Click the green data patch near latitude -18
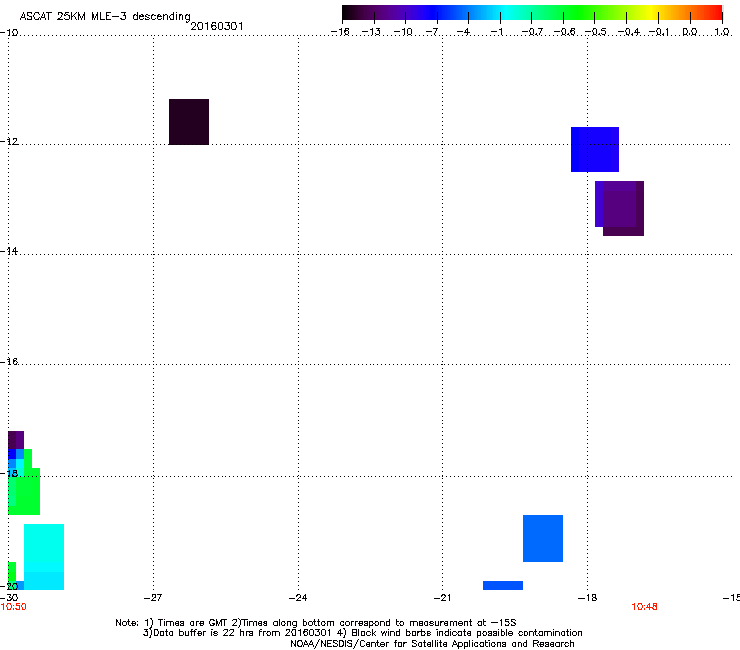This screenshot has height=650, width=740. [x=26, y=489]
